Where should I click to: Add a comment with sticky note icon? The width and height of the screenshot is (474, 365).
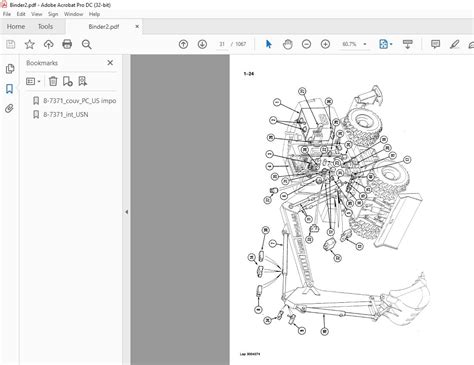[435, 44]
